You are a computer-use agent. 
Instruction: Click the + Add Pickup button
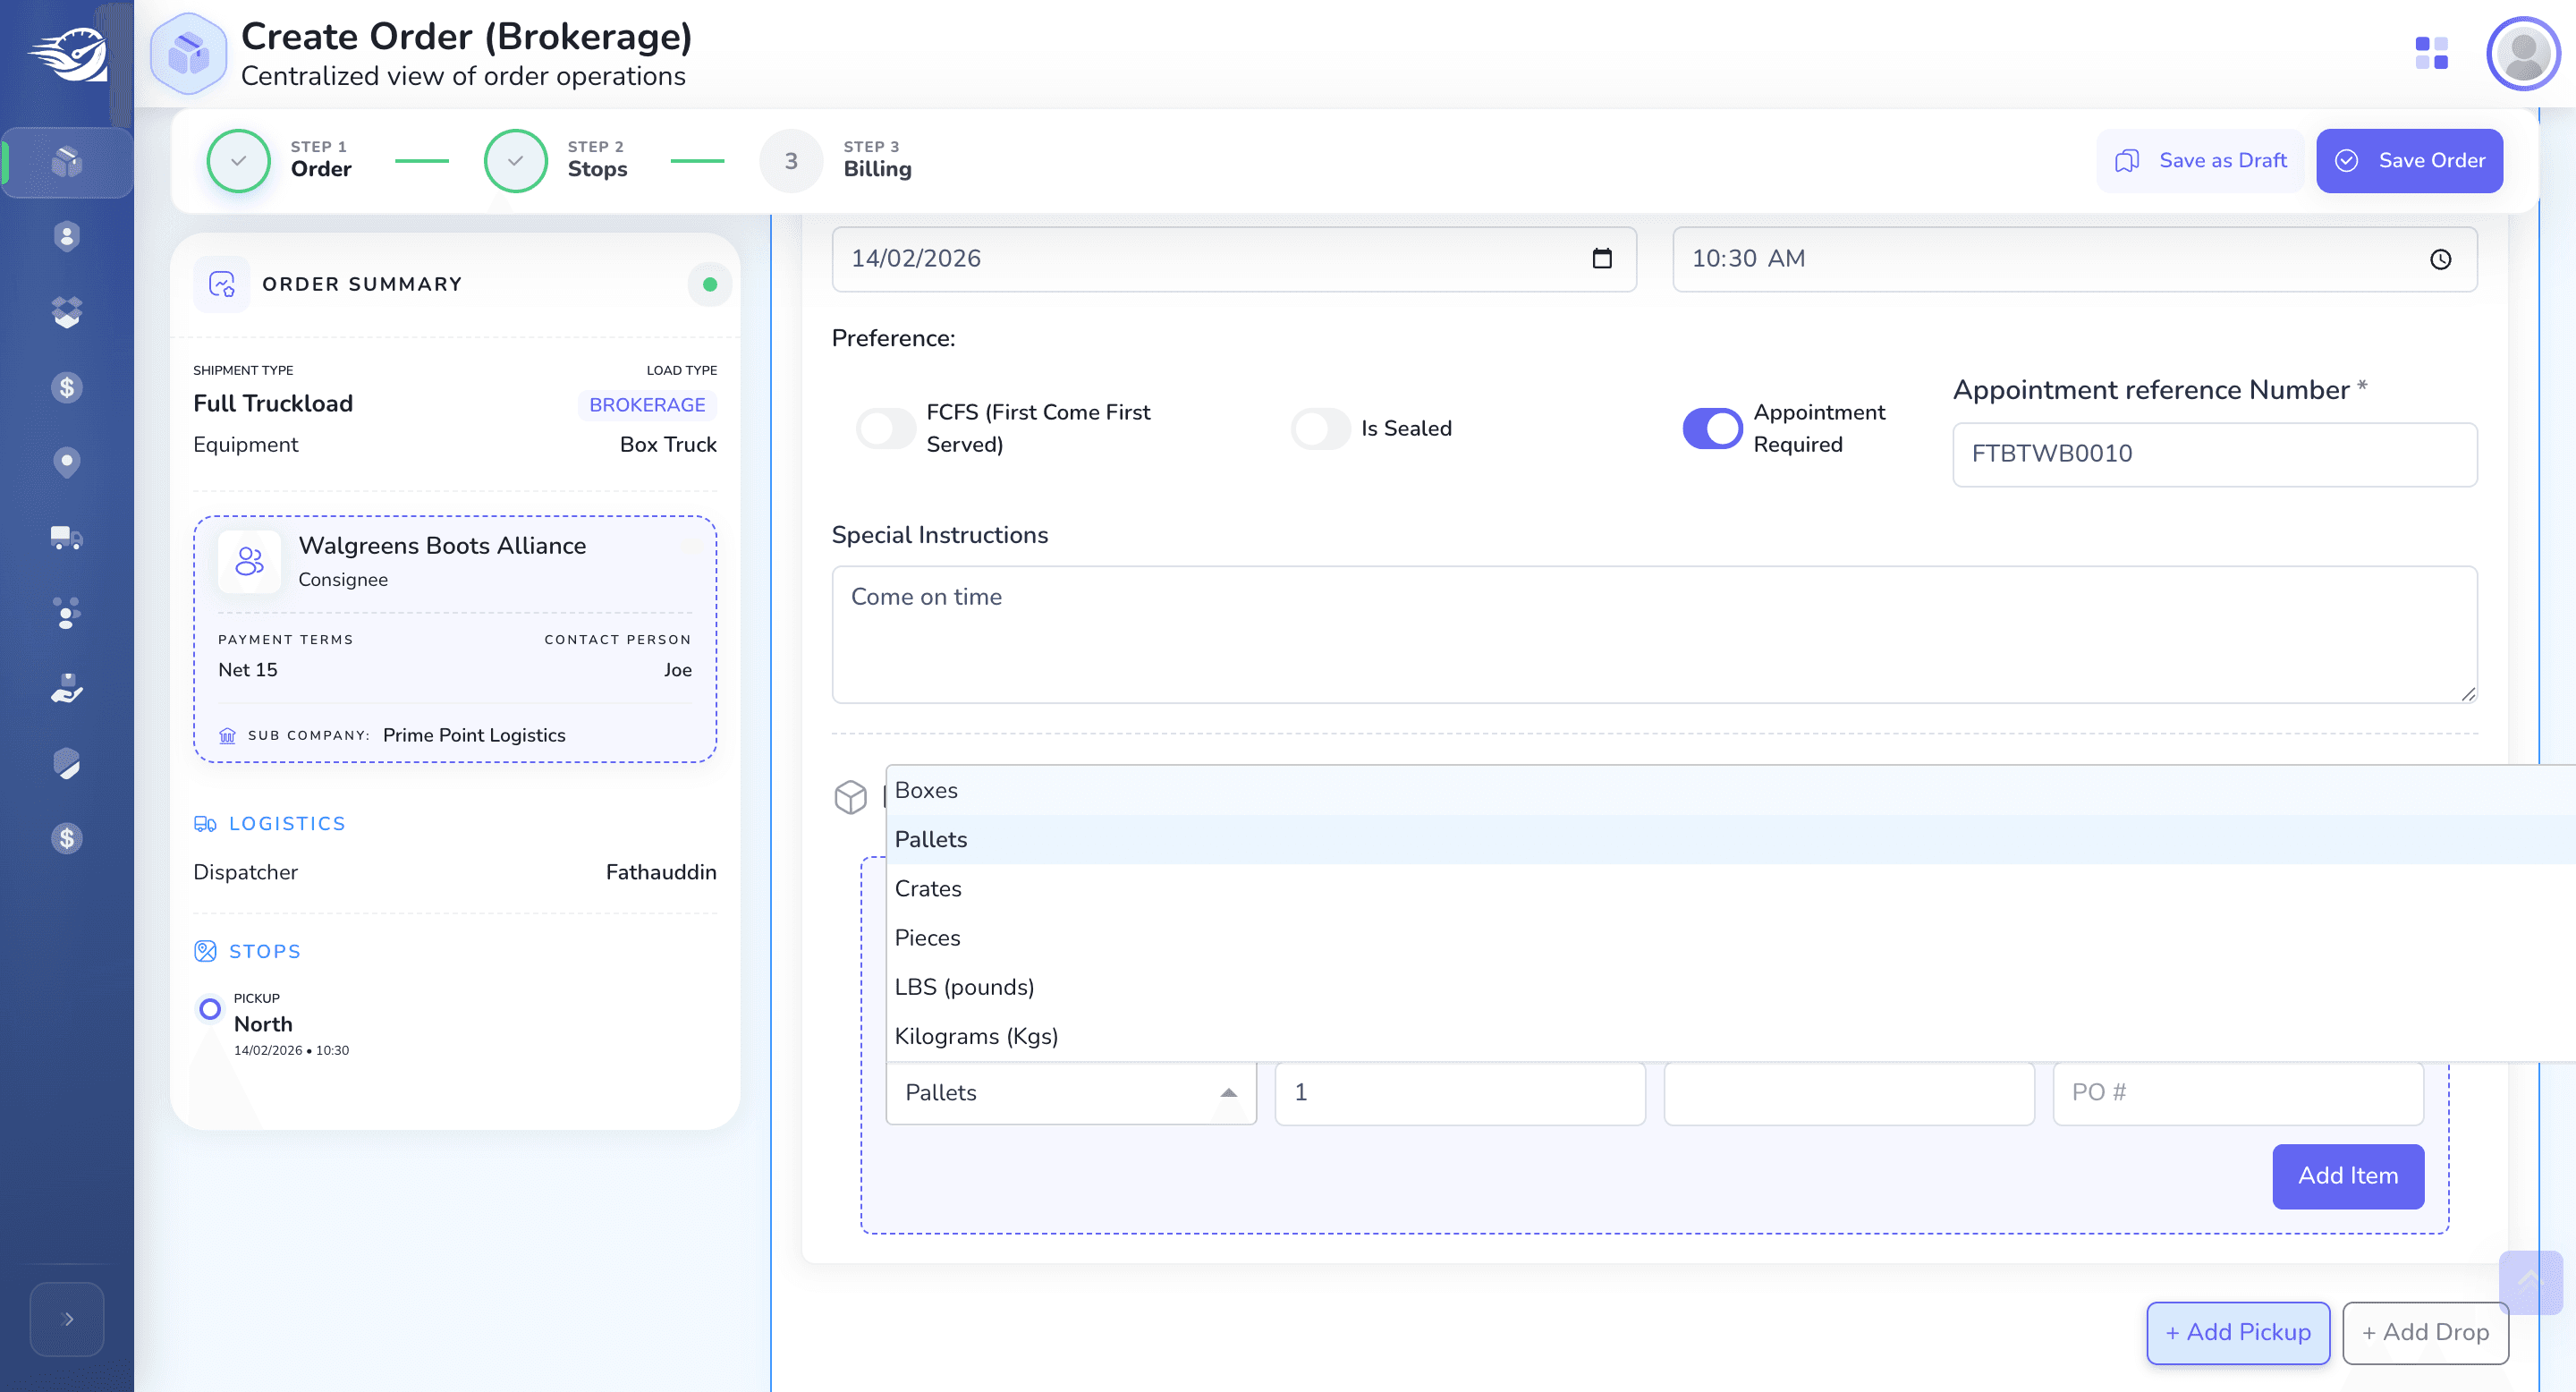[x=2238, y=1332]
